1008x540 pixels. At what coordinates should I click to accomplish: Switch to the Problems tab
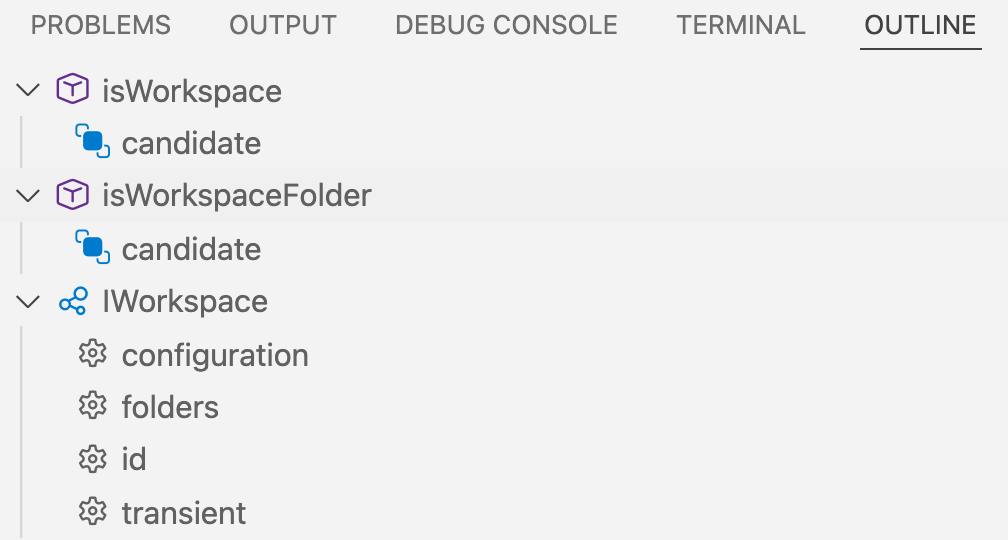point(101,26)
